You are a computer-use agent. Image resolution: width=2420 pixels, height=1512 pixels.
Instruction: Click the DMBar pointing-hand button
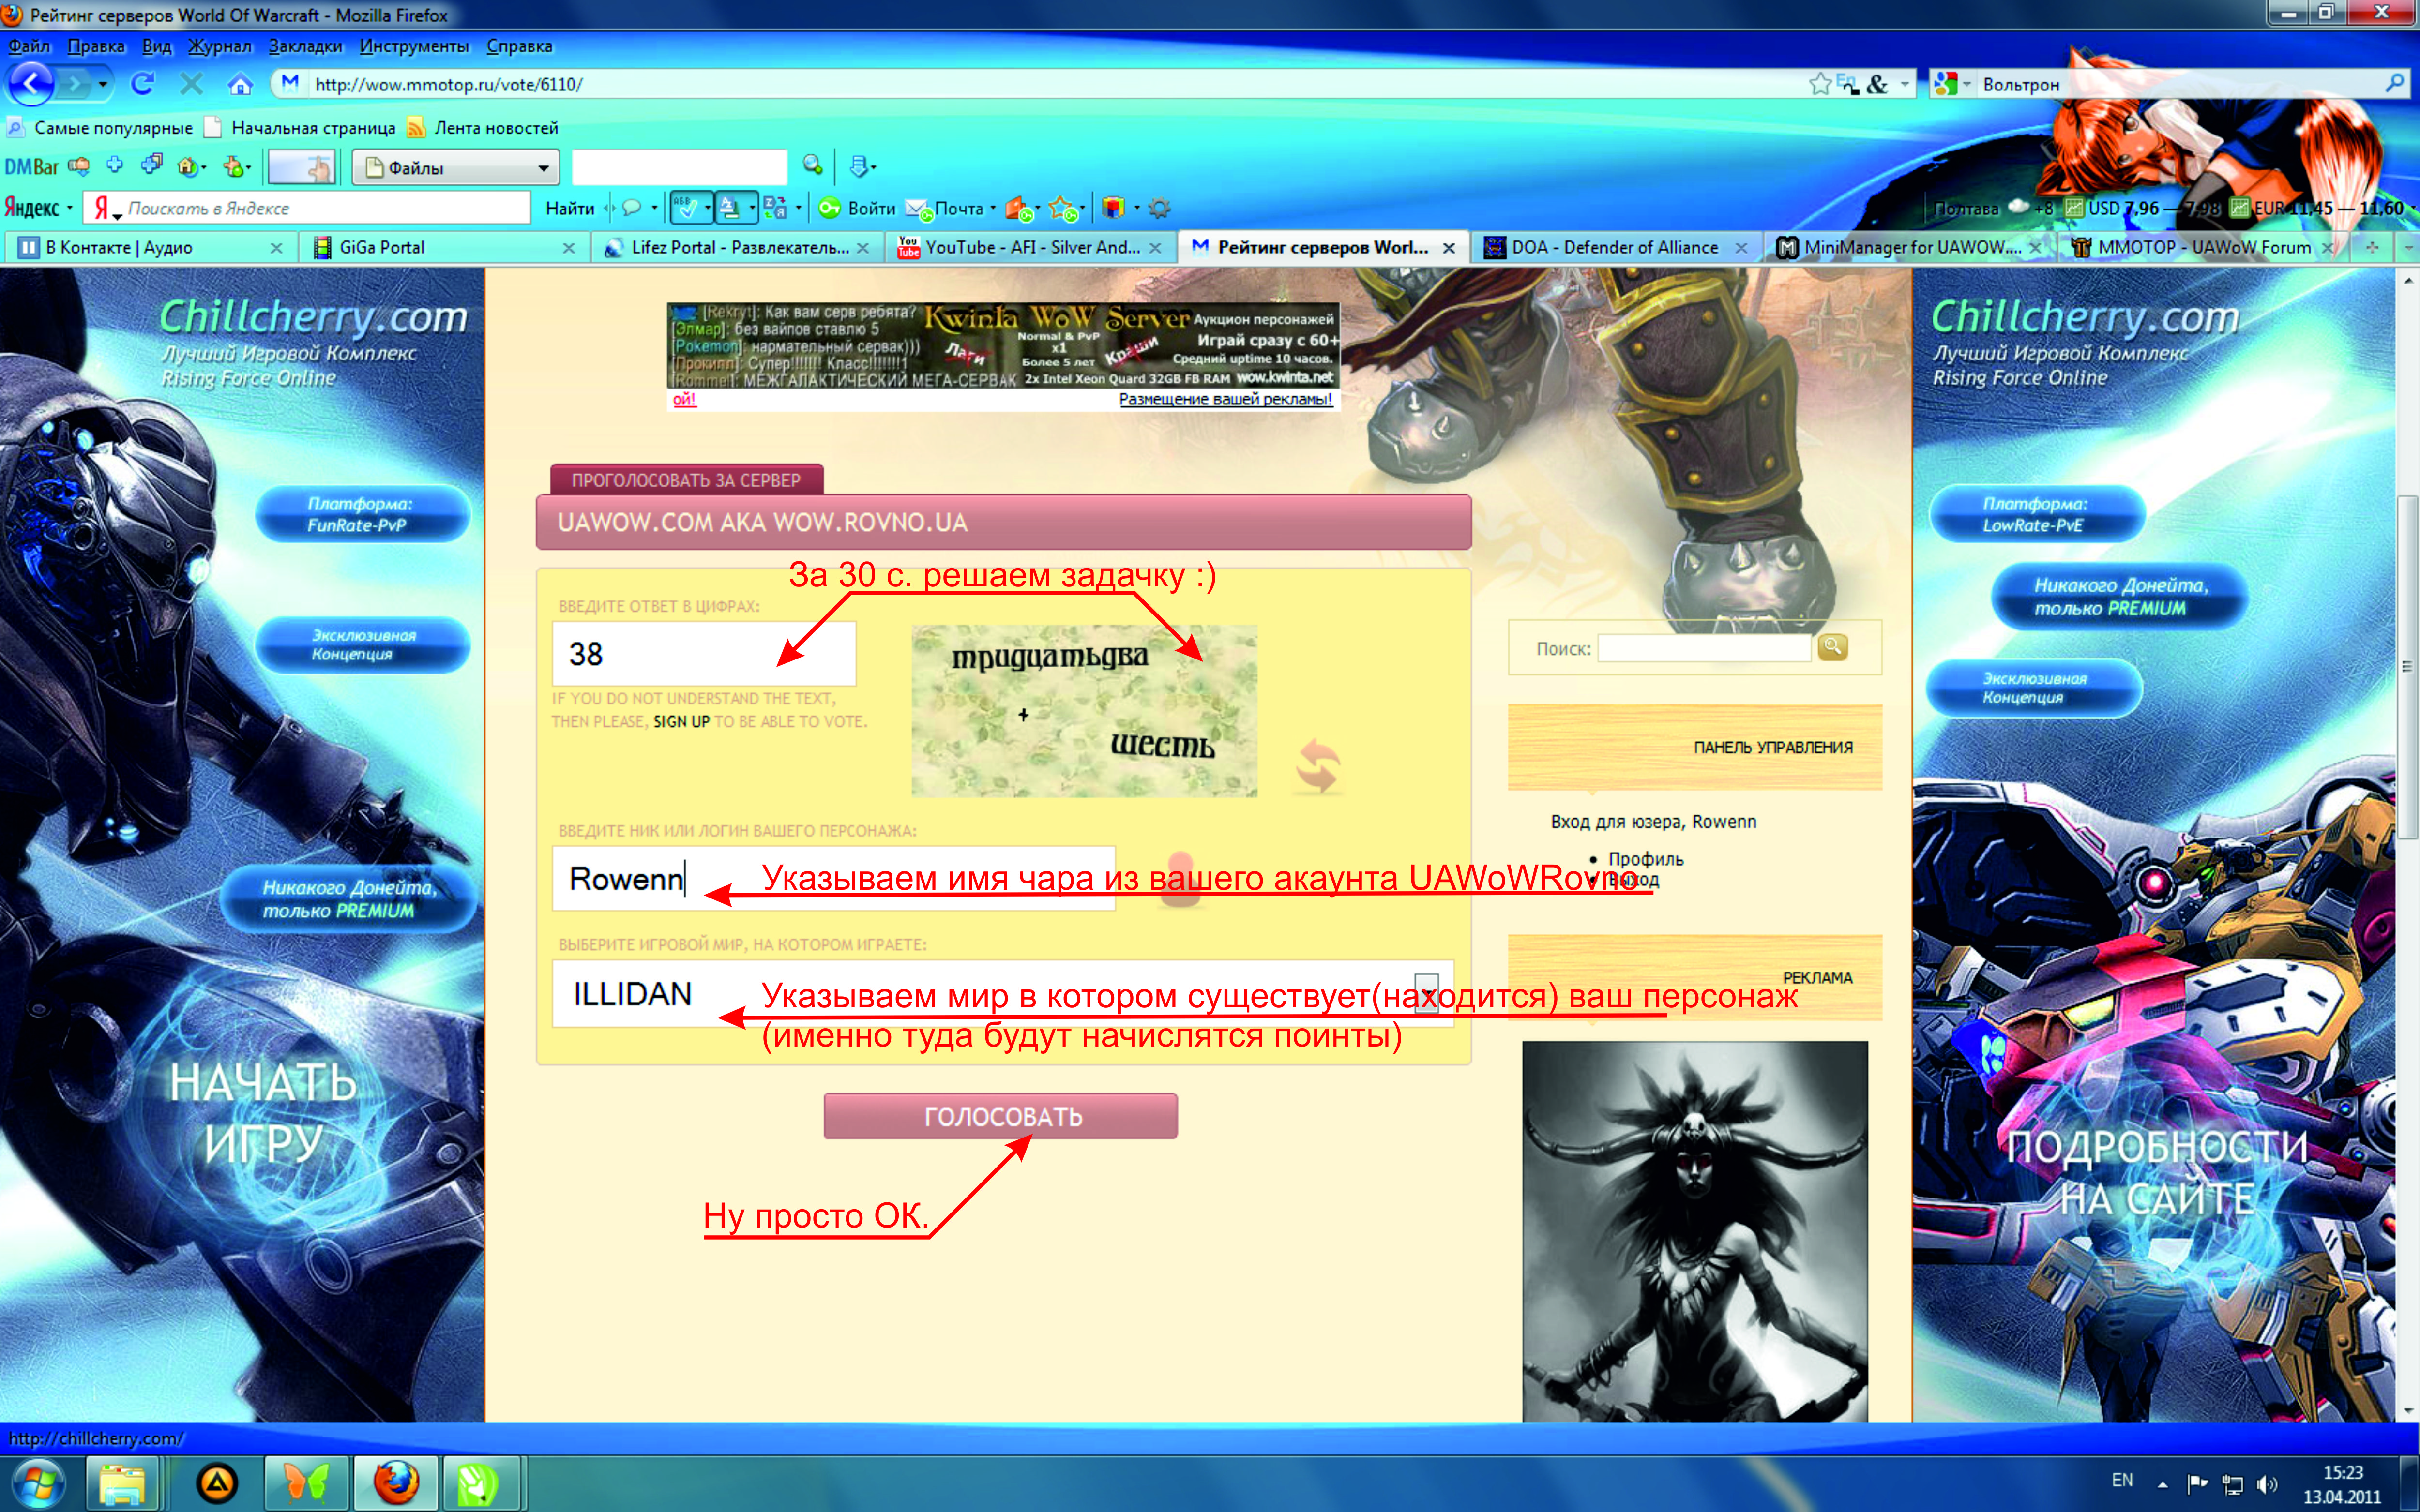[301, 167]
